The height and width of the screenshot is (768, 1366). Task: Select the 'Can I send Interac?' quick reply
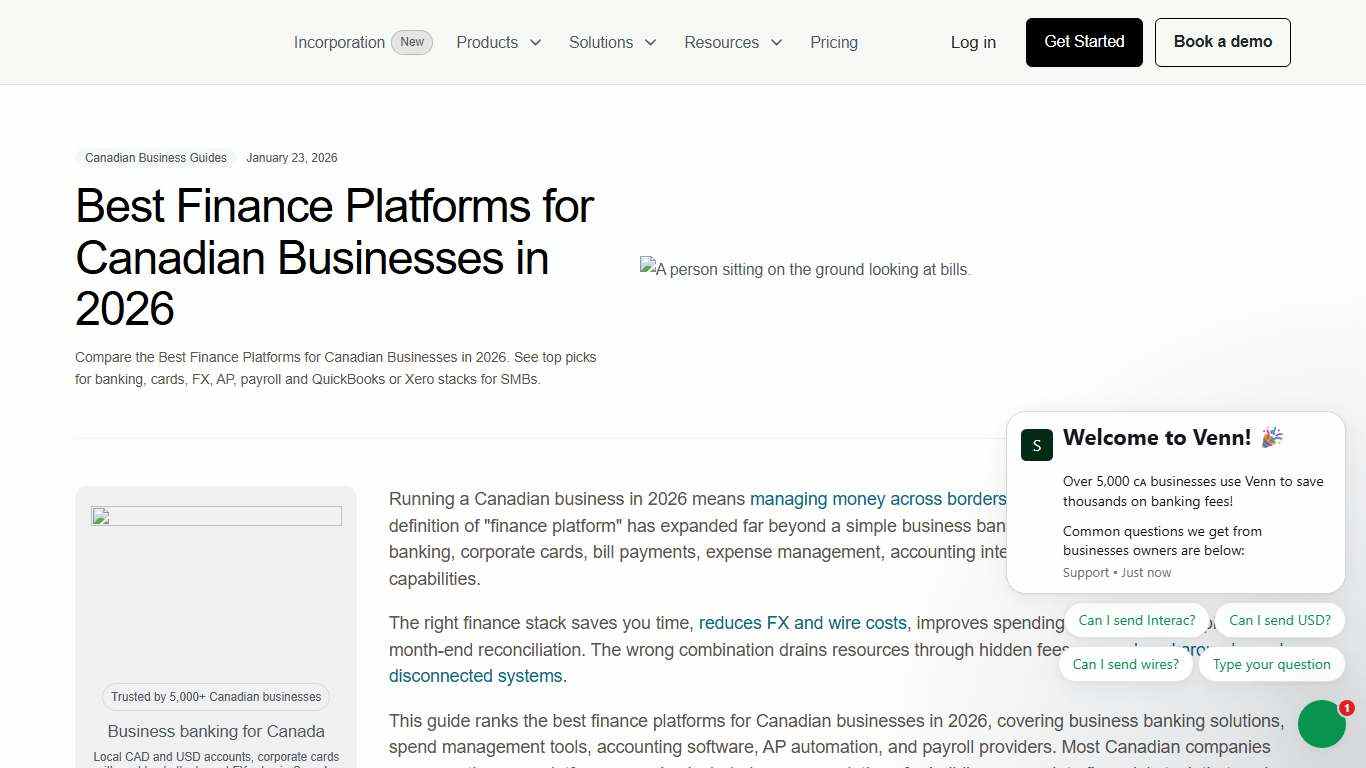click(x=1136, y=620)
